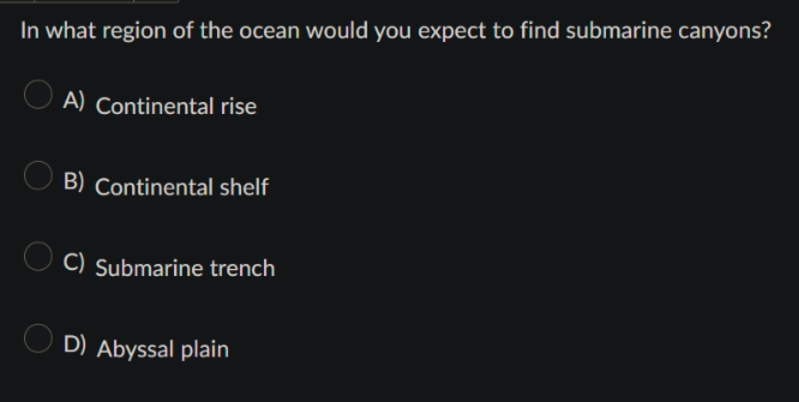Viewport: 799px width, 402px height.
Task: Click the "Continental rise" answer text
Action: [x=176, y=106]
